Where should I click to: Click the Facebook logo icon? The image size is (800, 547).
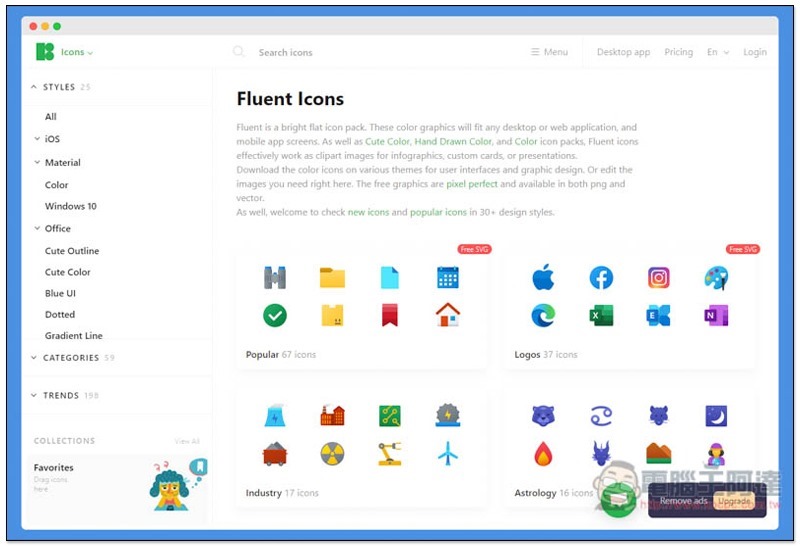[x=601, y=277]
